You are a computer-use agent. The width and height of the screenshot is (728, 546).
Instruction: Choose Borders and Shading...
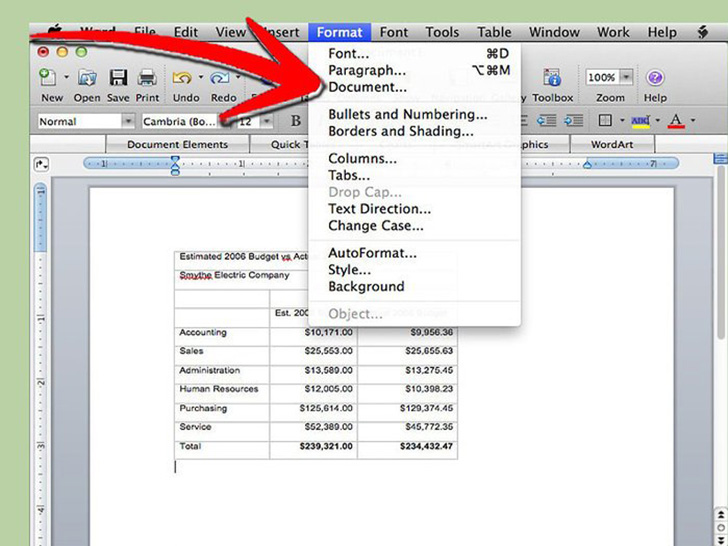point(415,131)
